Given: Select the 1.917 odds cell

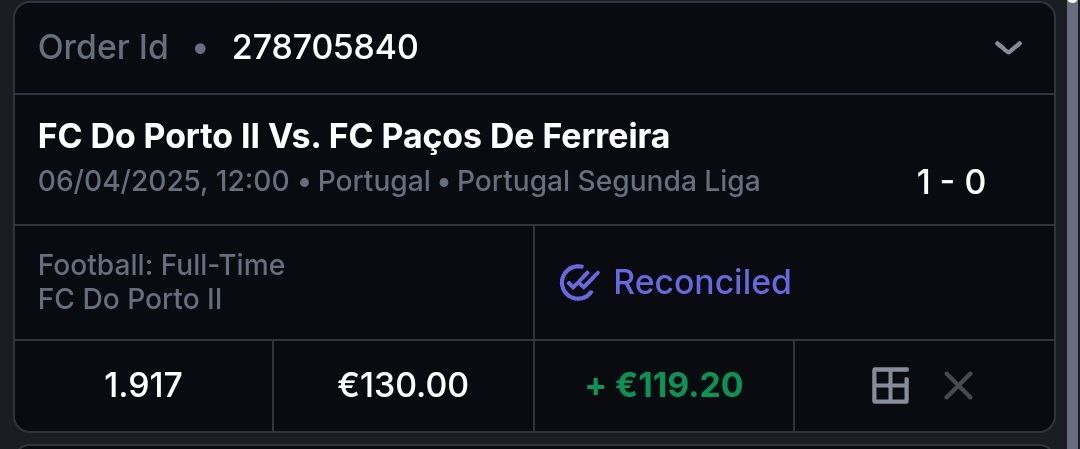Looking at the screenshot, I should [143, 386].
